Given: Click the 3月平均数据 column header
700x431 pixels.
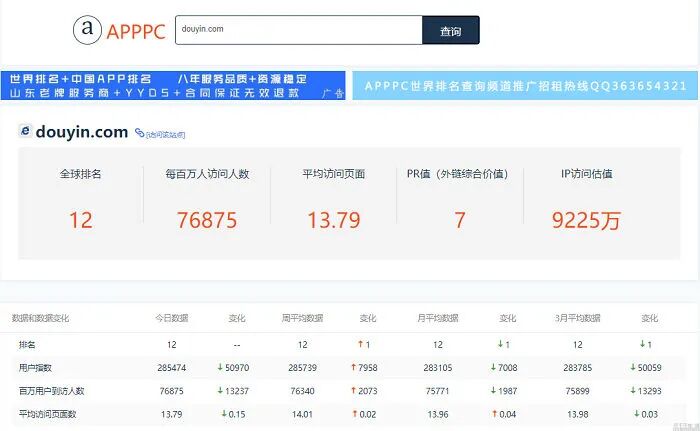Looking at the screenshot, I should [x=578, y=318].
